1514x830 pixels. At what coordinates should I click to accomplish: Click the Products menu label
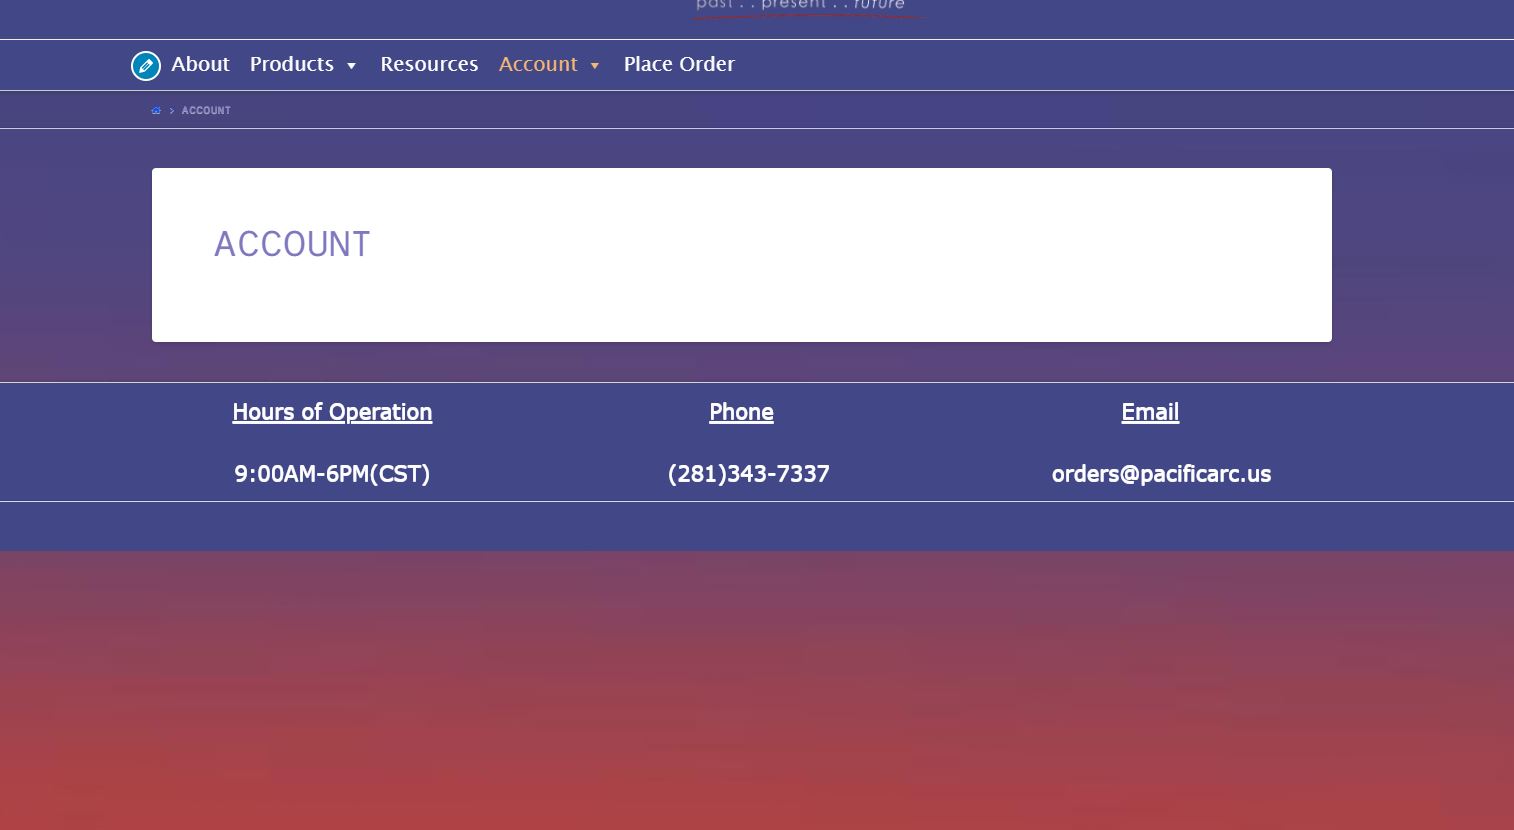coord(291,64)
